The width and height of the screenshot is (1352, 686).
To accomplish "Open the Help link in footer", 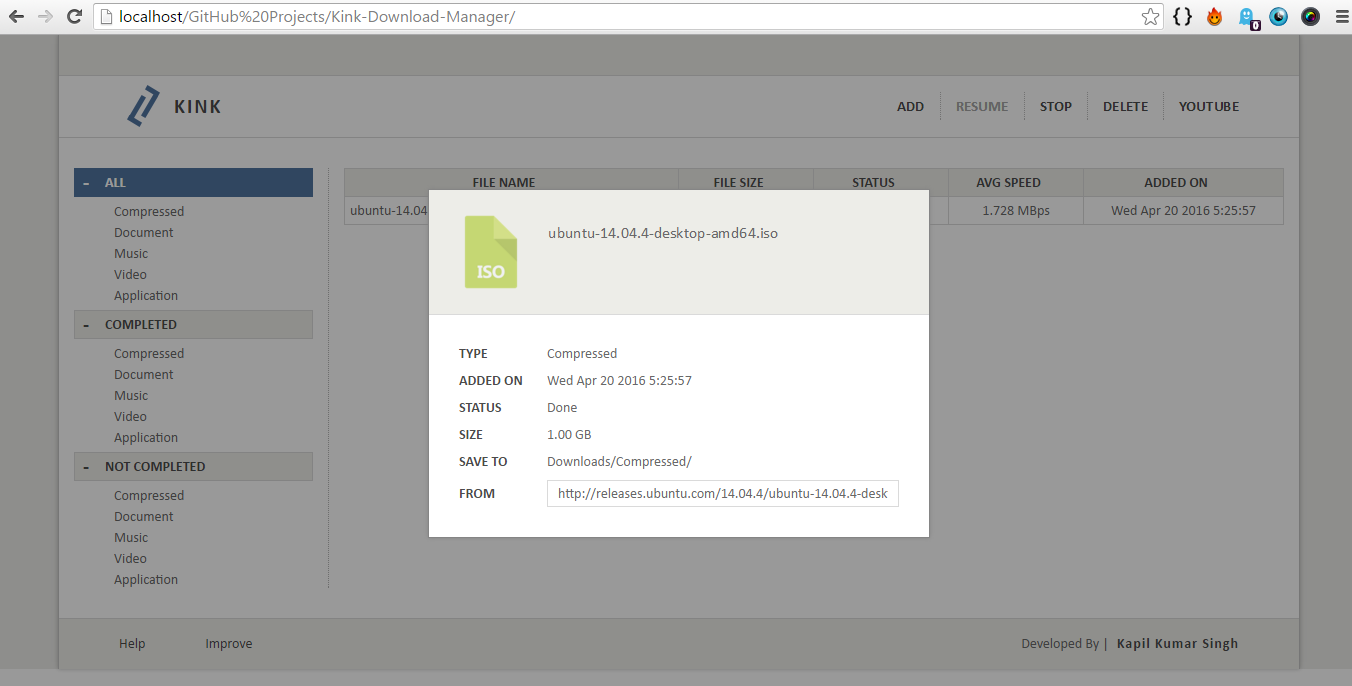I will (x=132, y=643).
